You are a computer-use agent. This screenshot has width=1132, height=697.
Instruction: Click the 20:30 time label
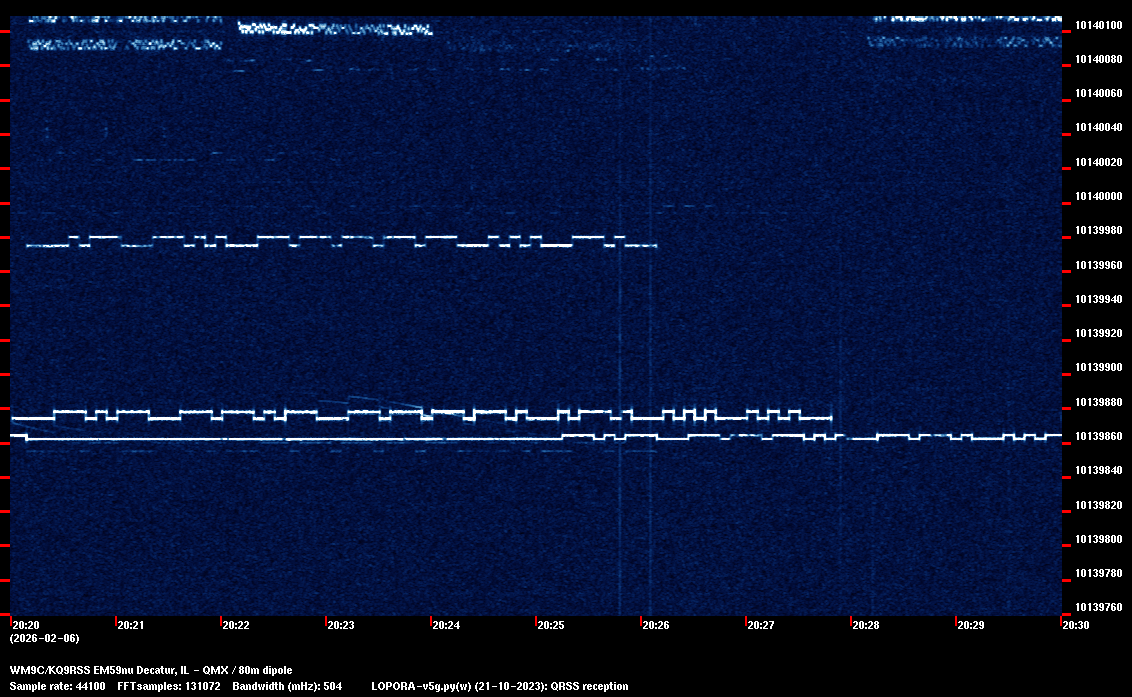click(1076, 625)
